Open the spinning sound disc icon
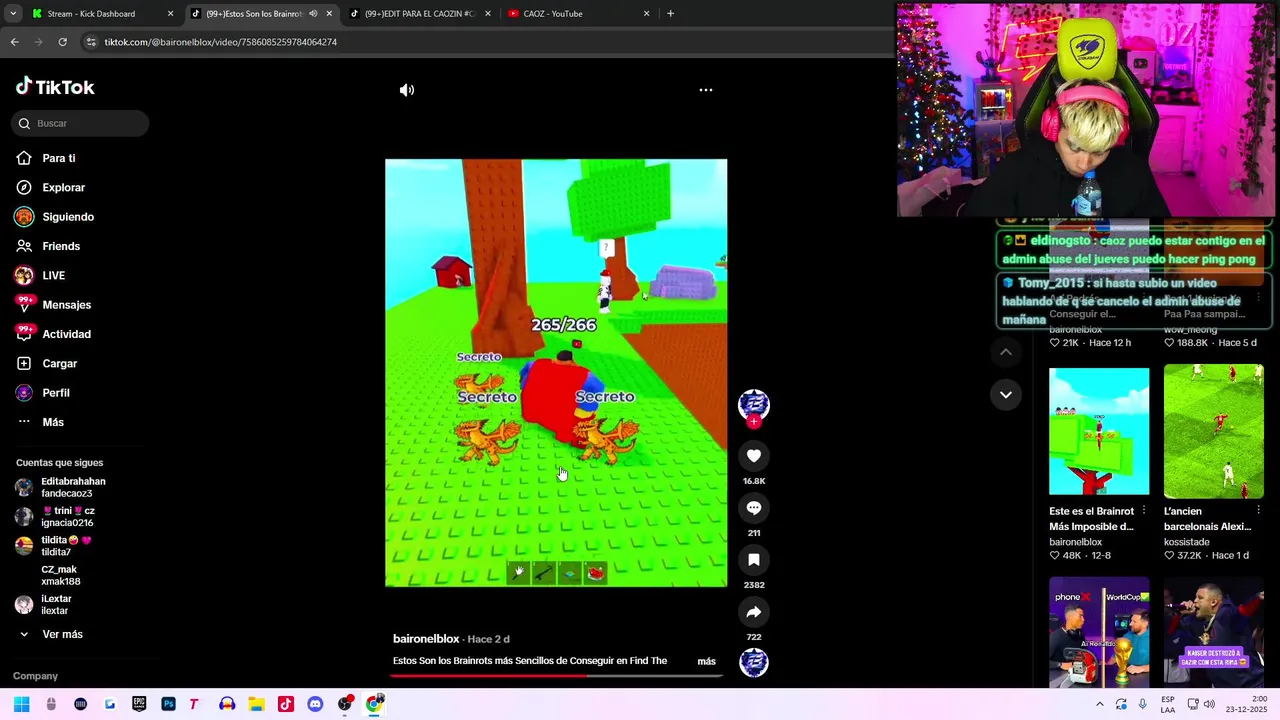1280x720 pixels. pos(754,662)
